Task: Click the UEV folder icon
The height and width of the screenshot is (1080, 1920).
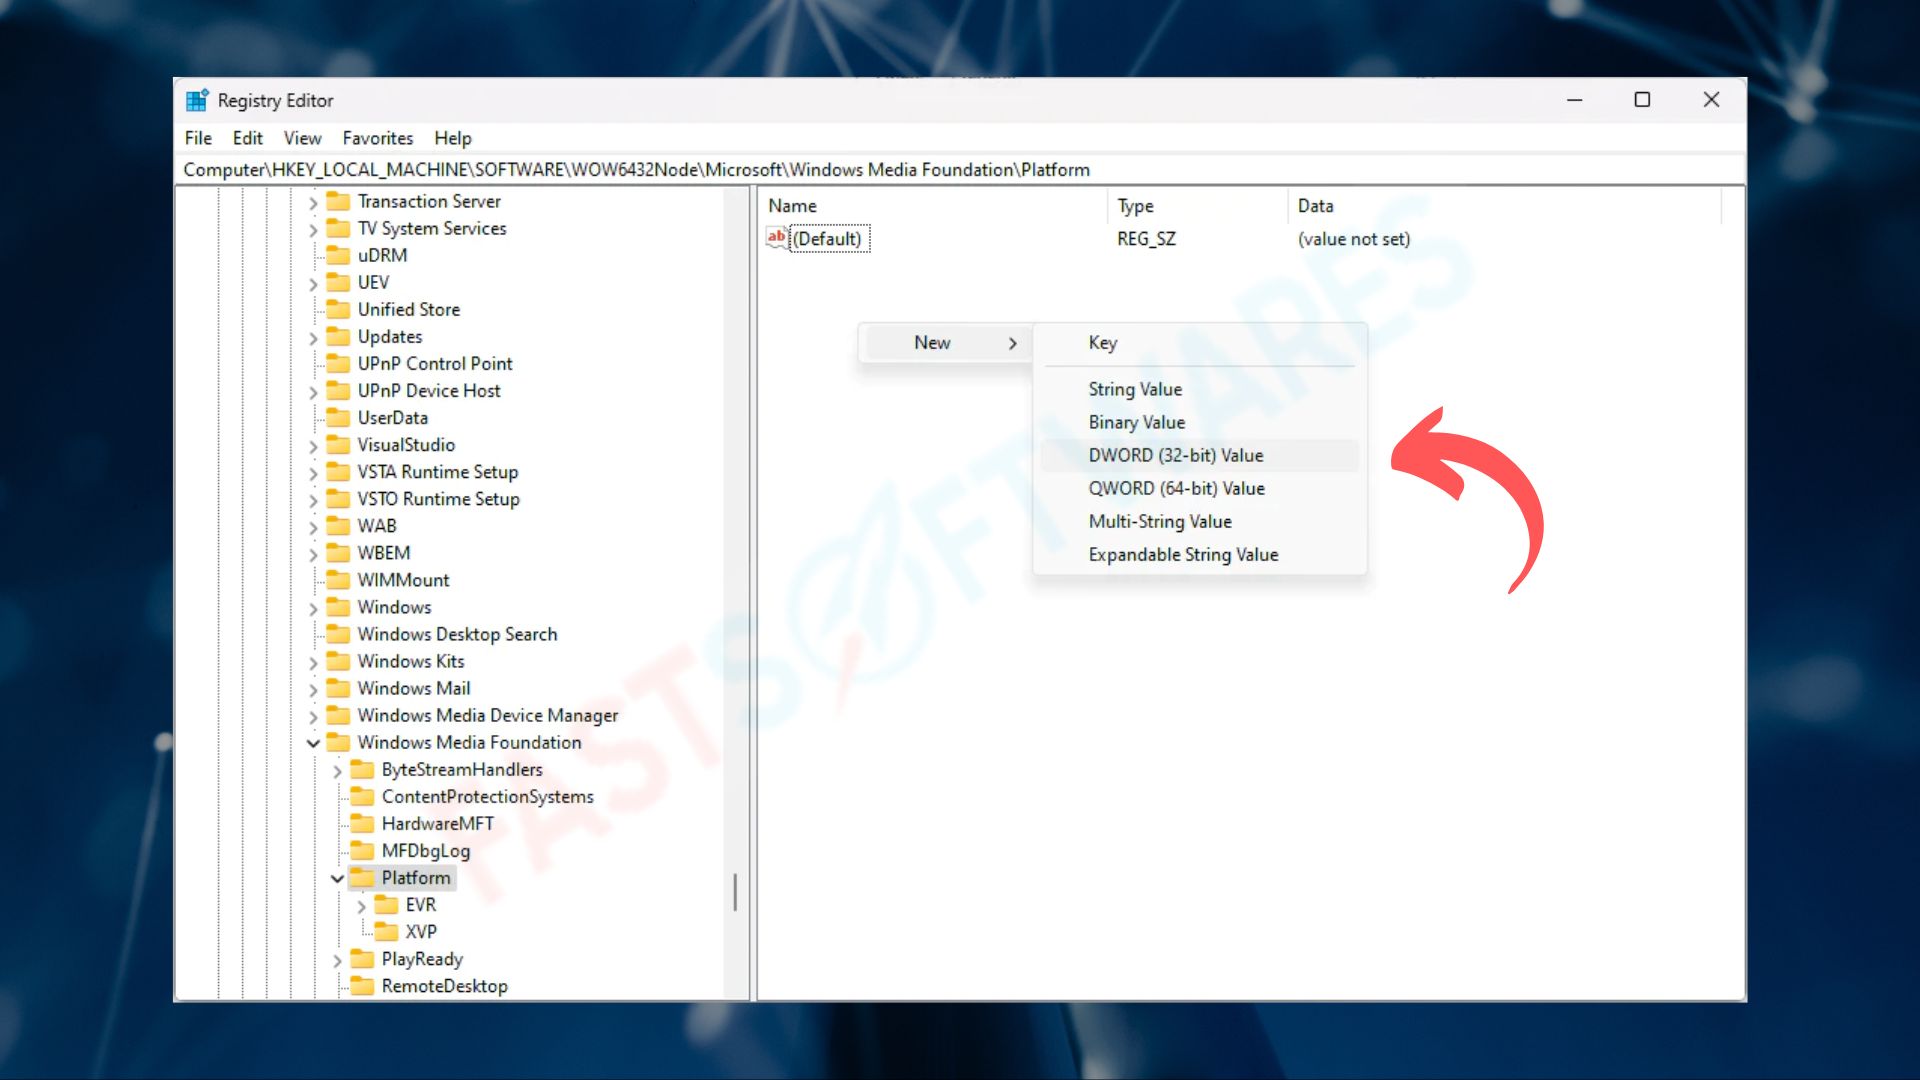Action: 339,282
